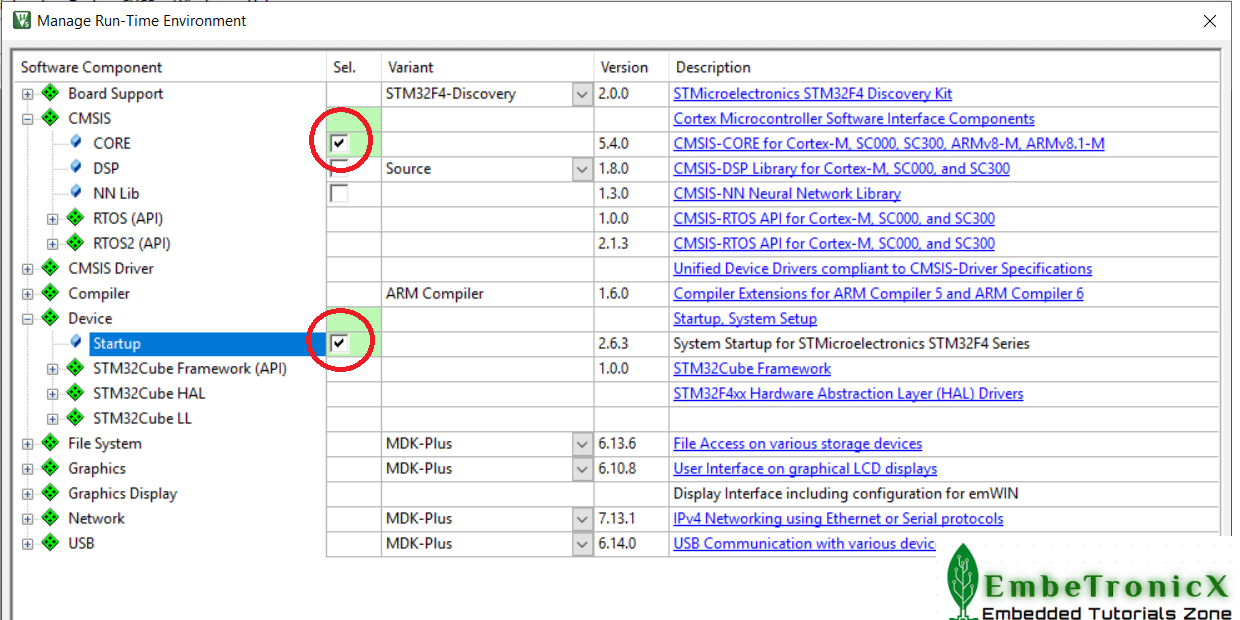1240x620 pixels.
Task: Open IPv4 Networking using Ethernet link
Action: tap(839, 518)
